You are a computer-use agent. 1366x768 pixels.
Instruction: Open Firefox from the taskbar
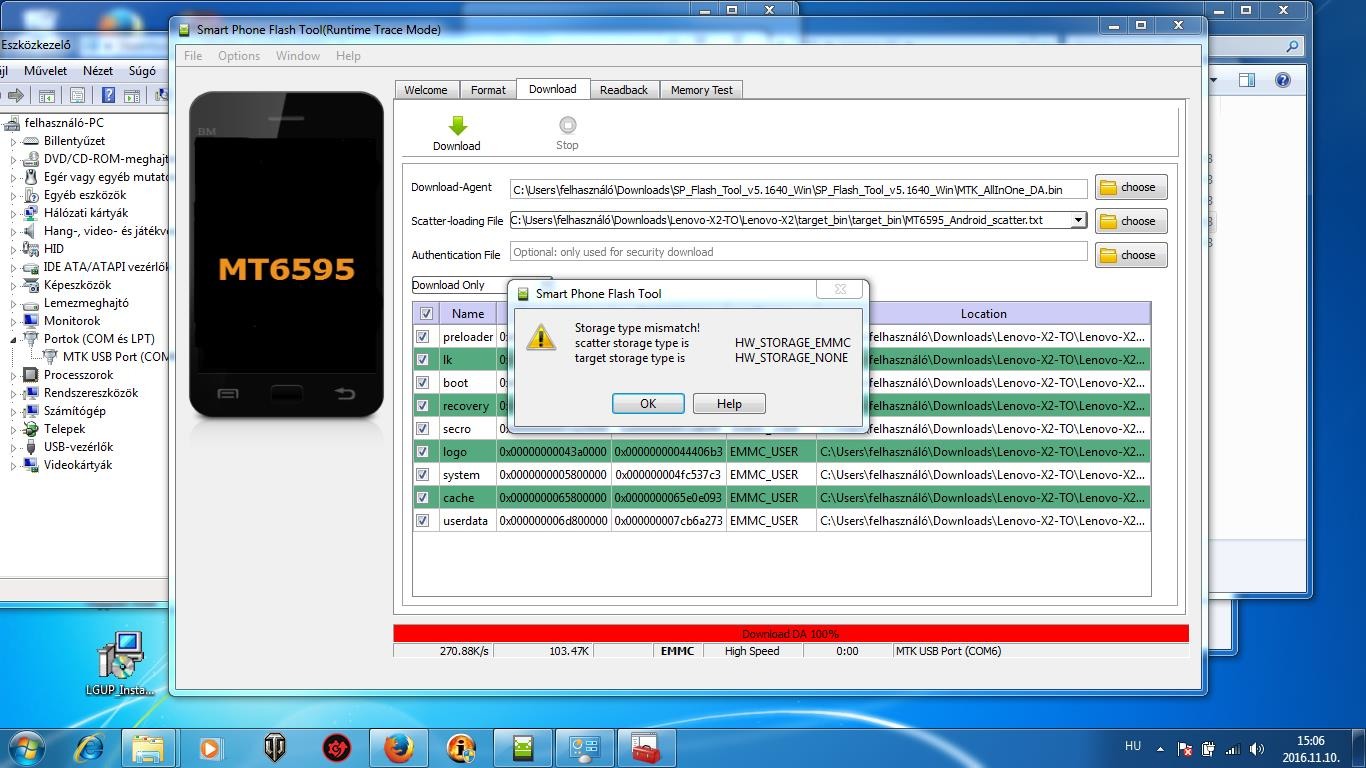click(x=399, y=747)
